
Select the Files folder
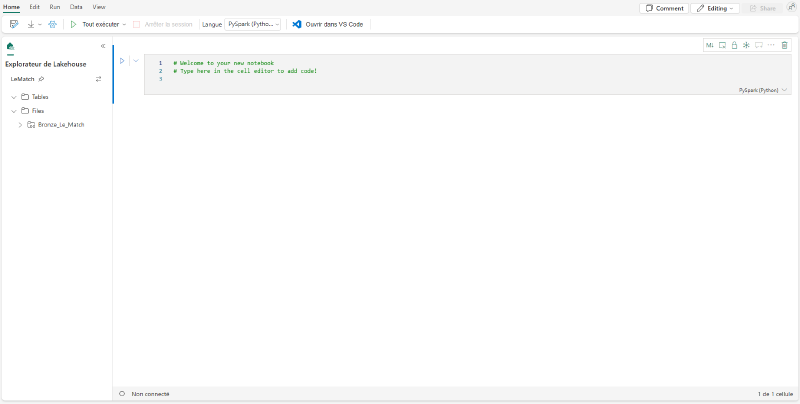(37, 111)
